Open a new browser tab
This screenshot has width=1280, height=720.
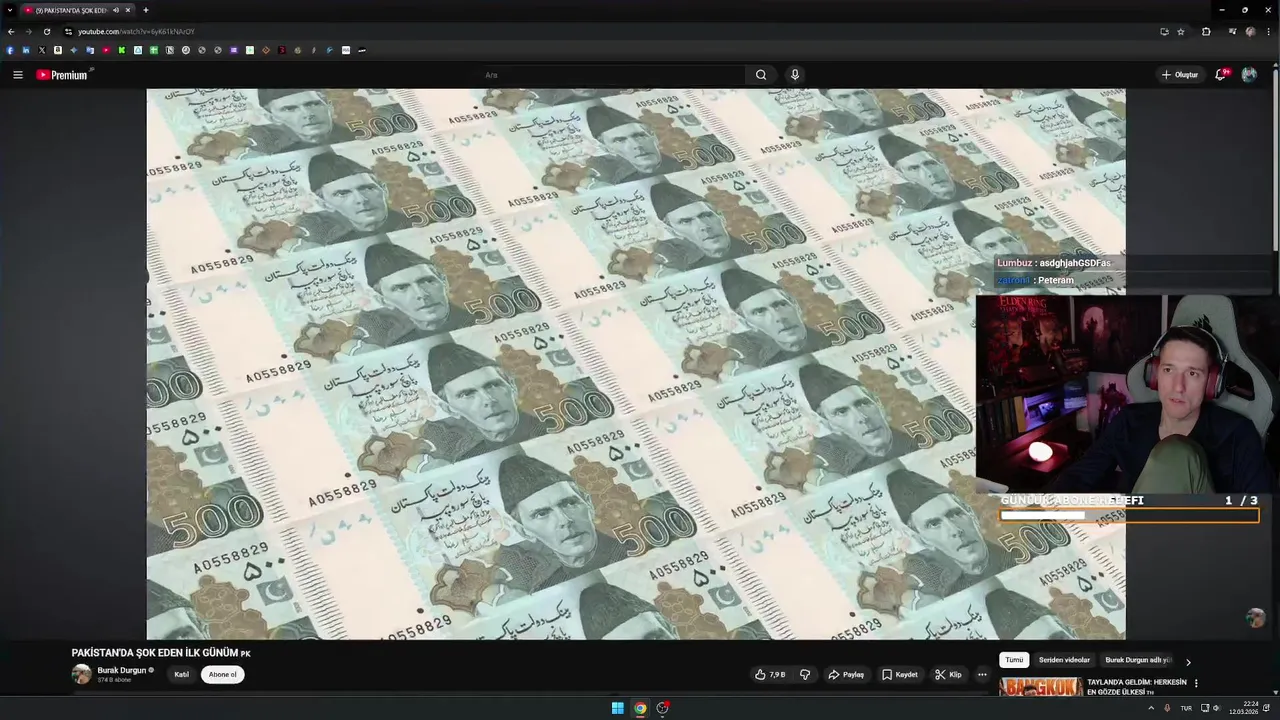146,10
